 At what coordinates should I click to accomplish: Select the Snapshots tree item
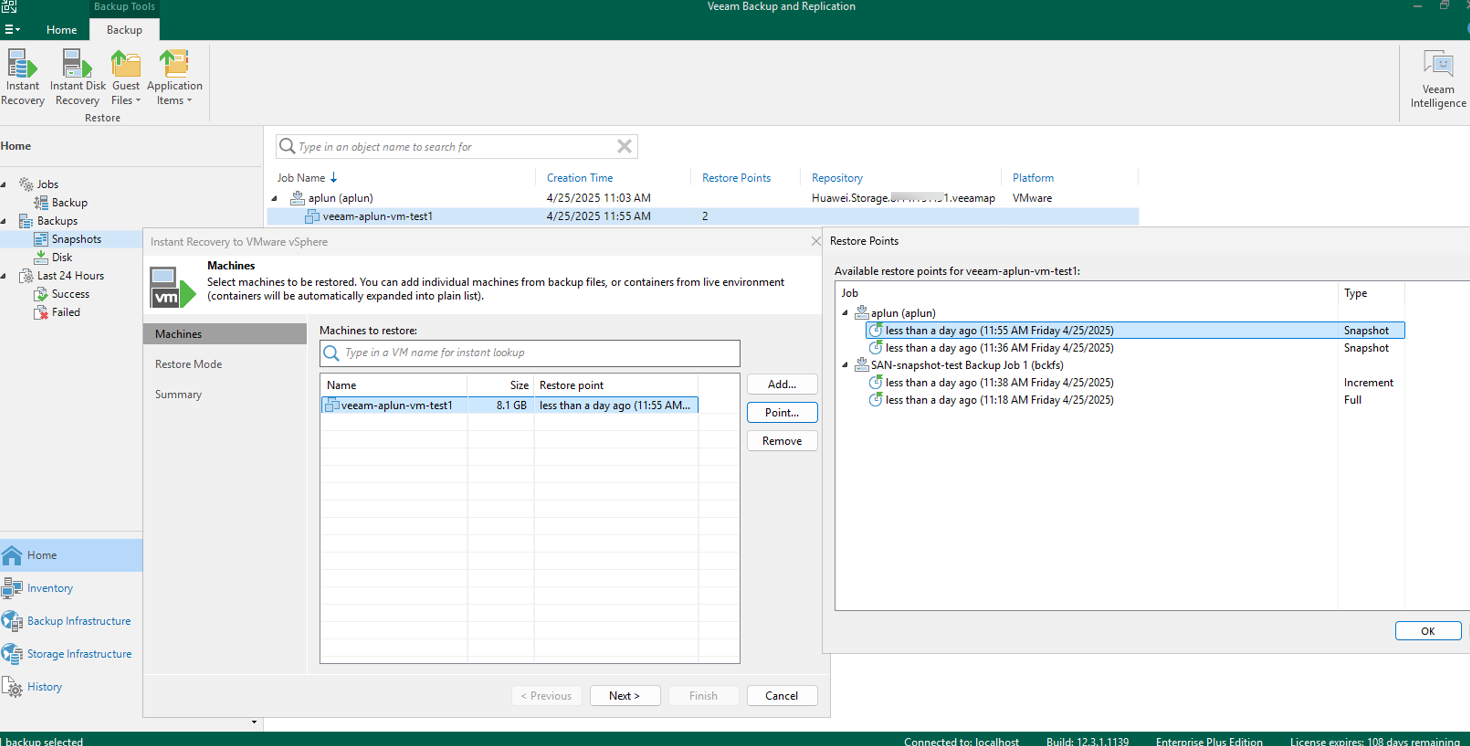pyautogui.click(x=76, y=239)
